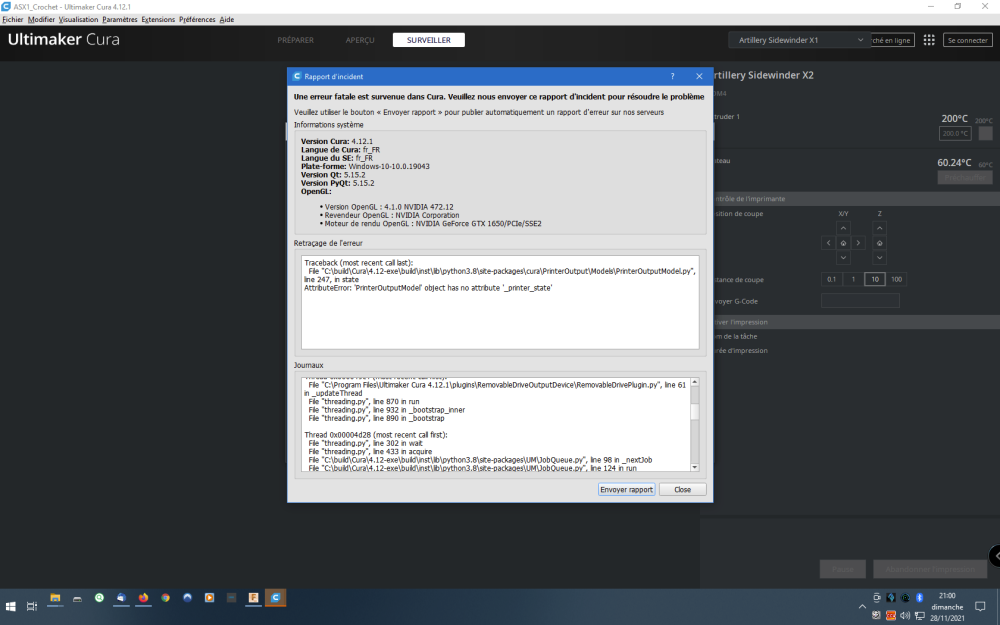Set jog distance to 100

point(896,279)
